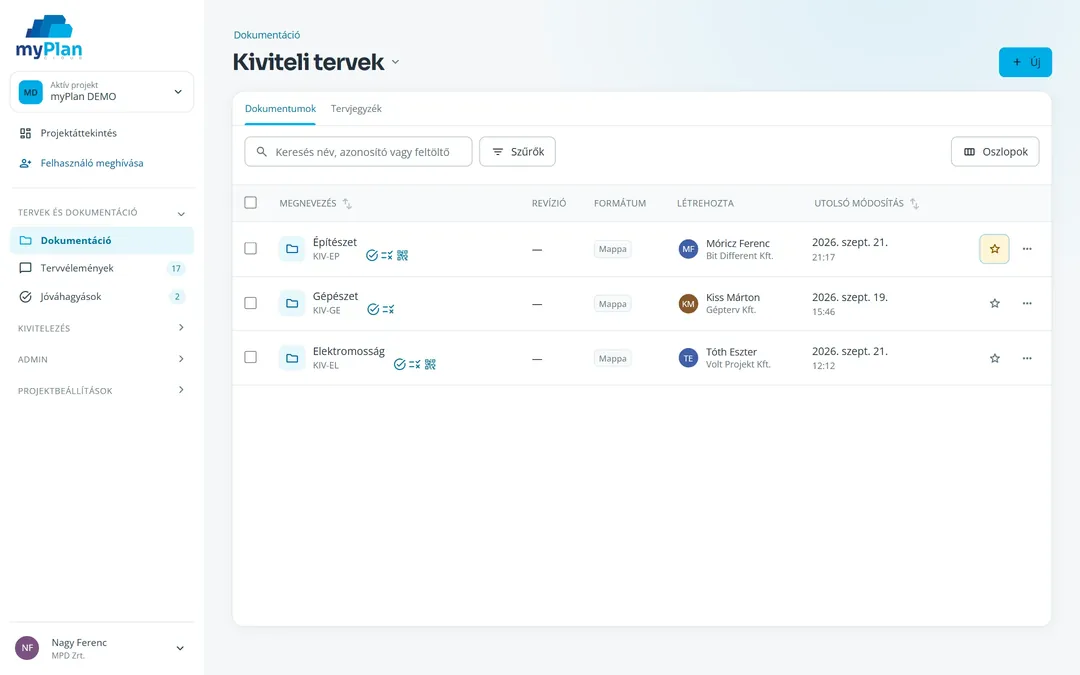
Task: Click the Revízió column header
Action: 549,203
